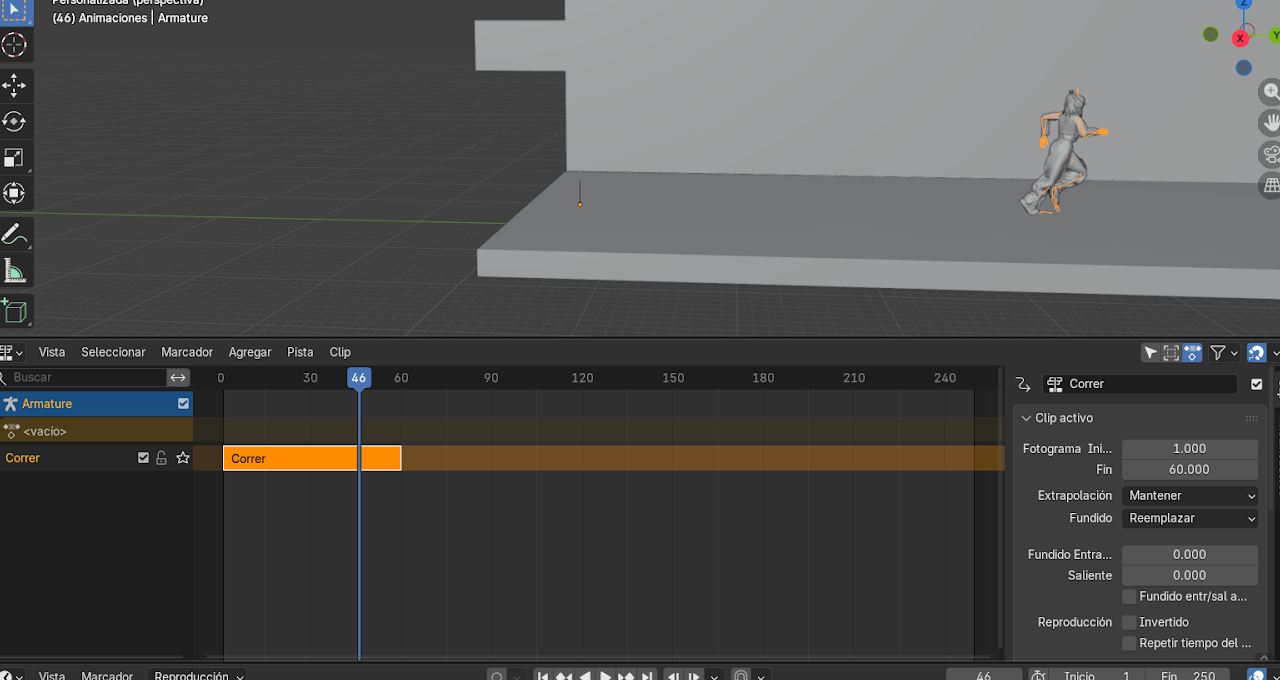This screenshot has width=1280, height=680.
Task: Click the Fin frame value field showing 60.000
Action: click(x=1189, y=469)
